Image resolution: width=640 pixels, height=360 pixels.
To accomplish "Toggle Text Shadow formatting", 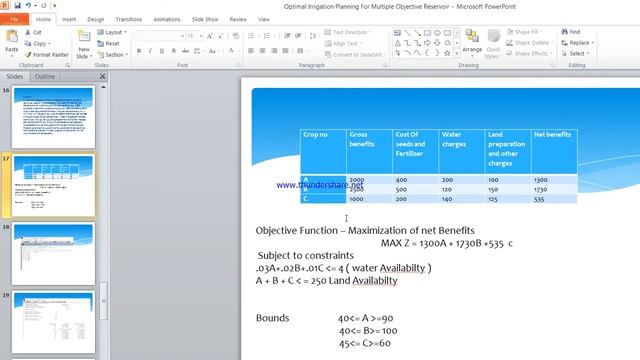I will 173,51.
